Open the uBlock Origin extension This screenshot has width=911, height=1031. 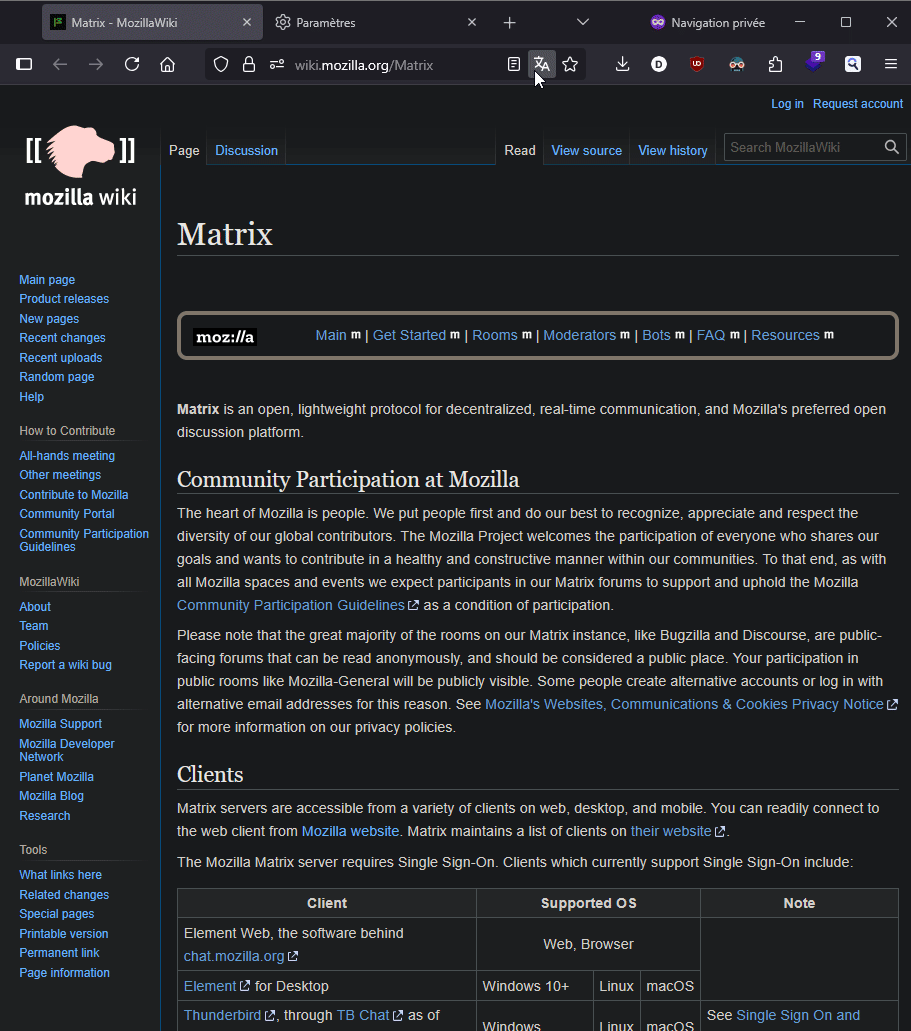[697, 65]
